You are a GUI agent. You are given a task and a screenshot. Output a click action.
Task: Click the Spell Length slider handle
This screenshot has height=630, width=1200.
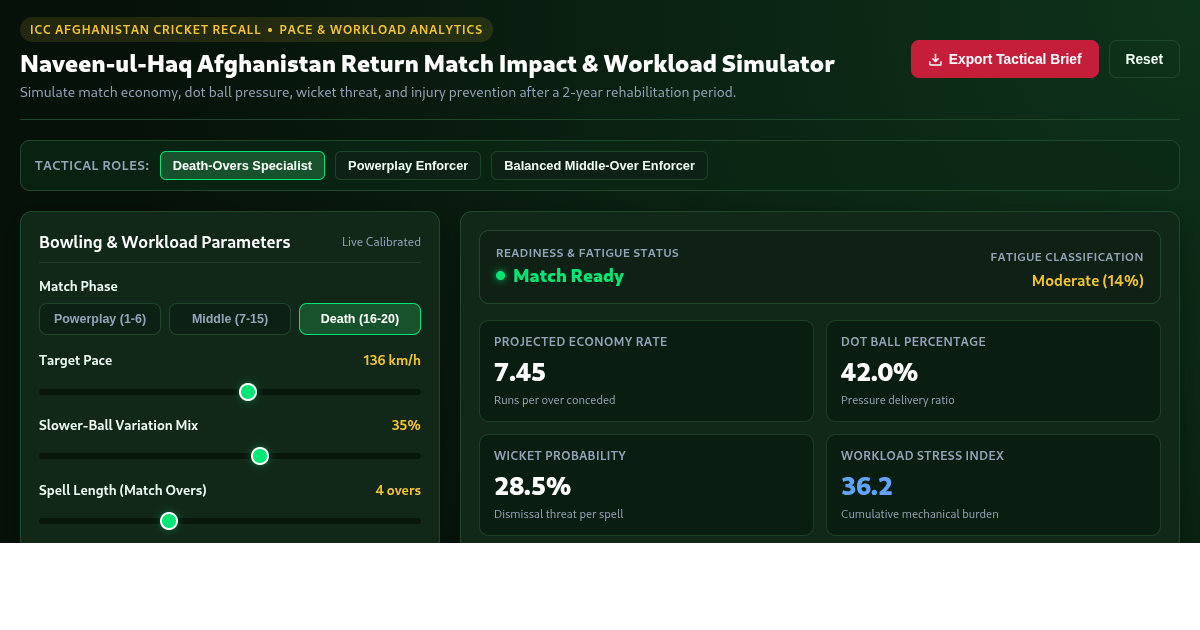pos(169,521)
